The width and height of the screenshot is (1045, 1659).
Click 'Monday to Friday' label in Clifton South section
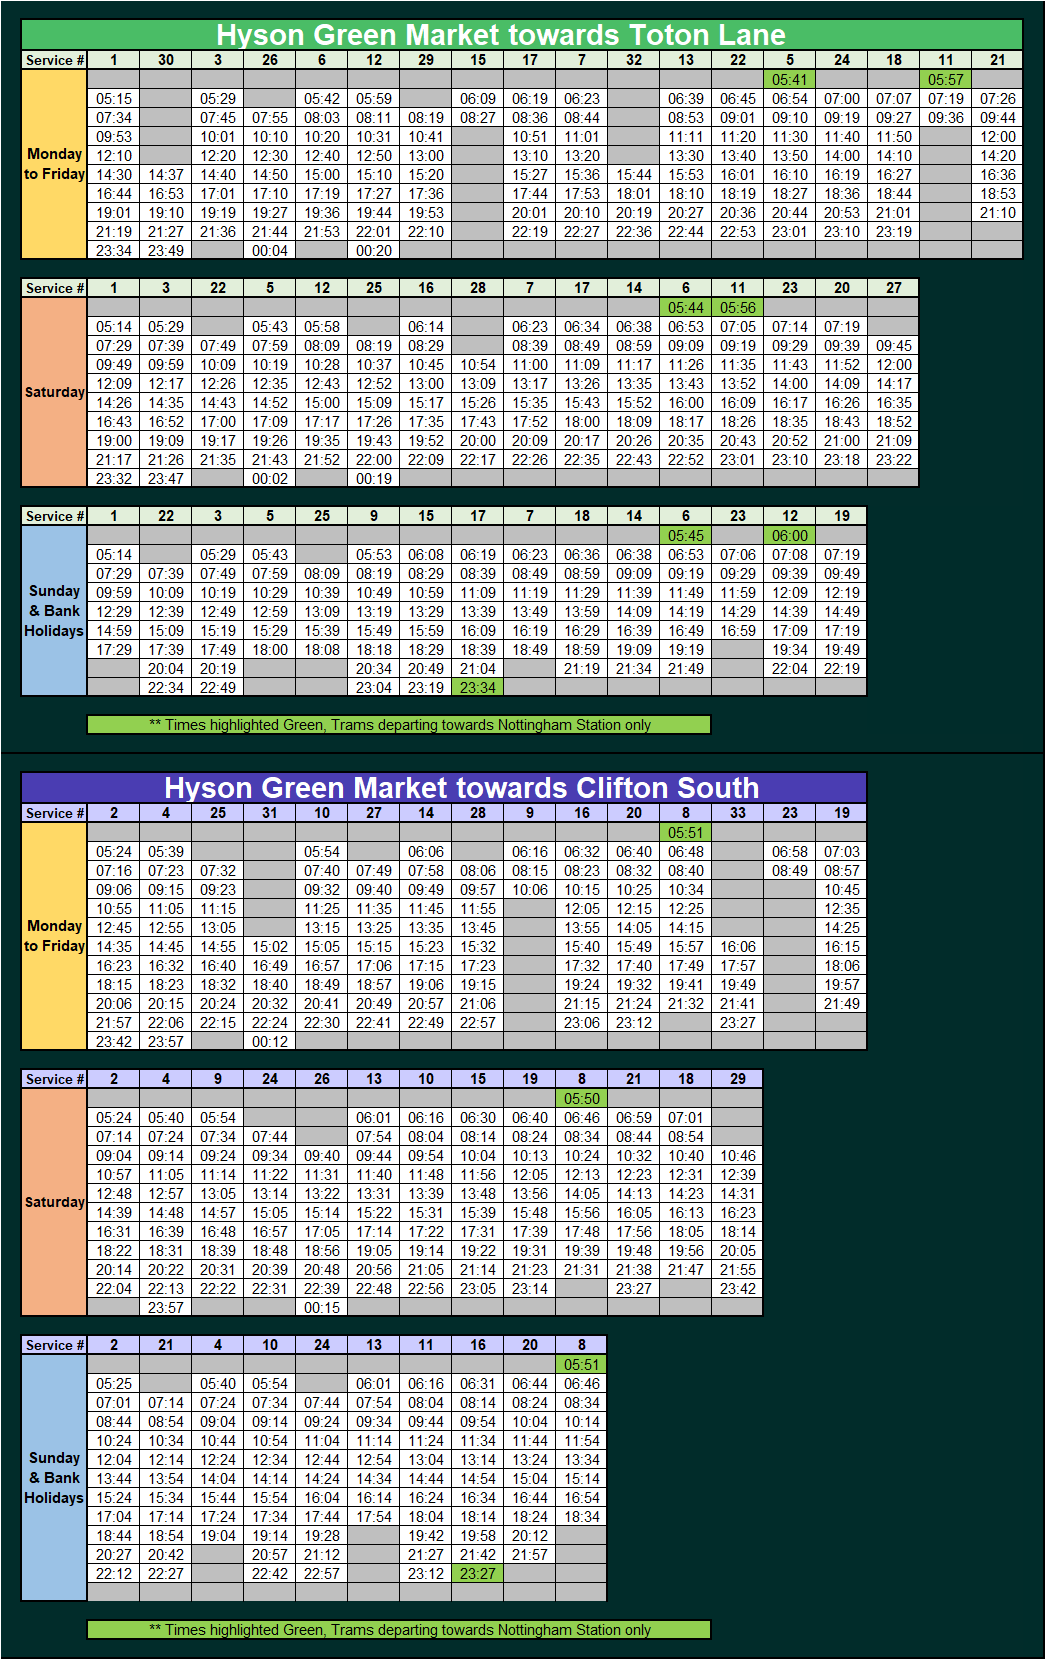point(55,936)
